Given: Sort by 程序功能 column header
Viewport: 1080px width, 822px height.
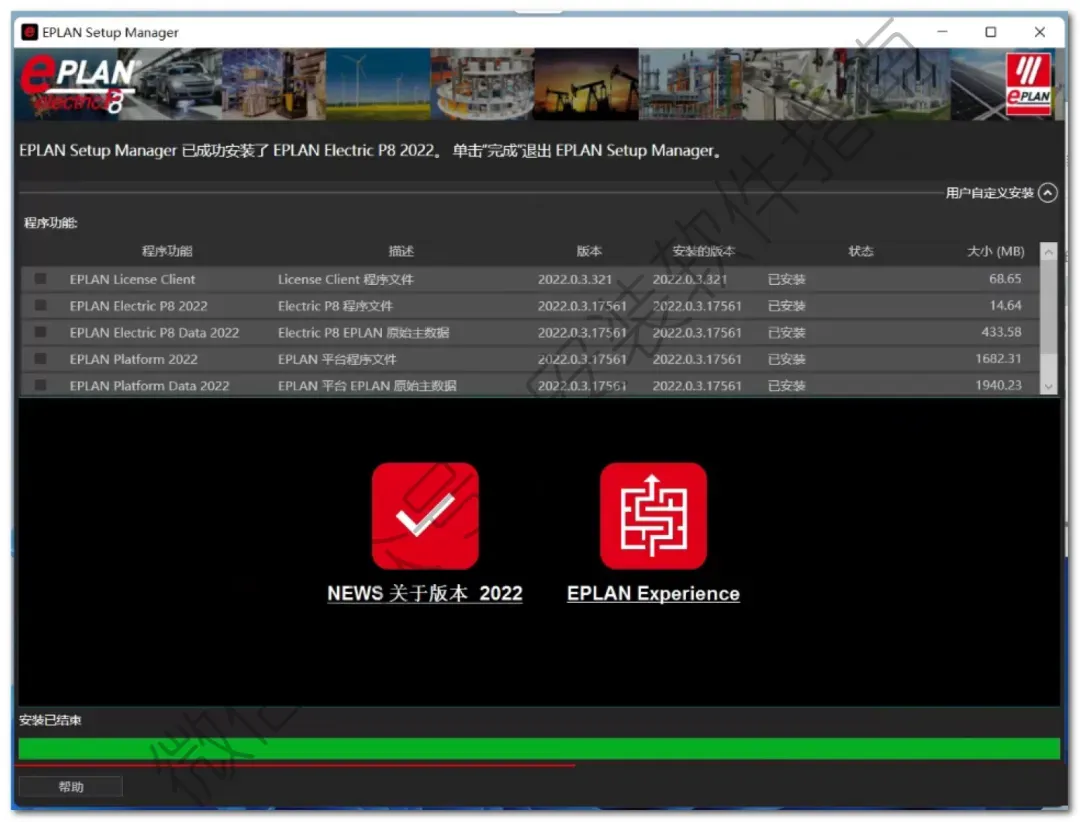Looking at the screenshot, I should point(167,251).
